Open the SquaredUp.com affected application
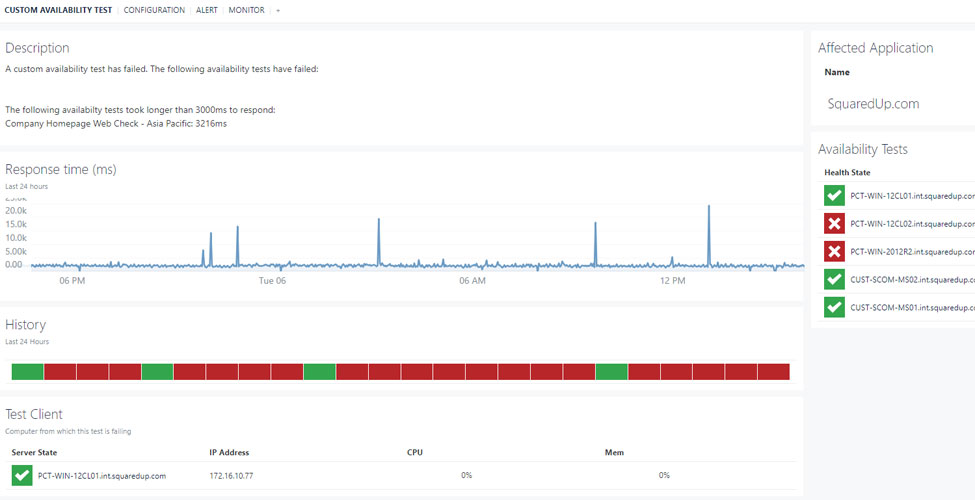This screenshot has height=500, width=975. 873,104
